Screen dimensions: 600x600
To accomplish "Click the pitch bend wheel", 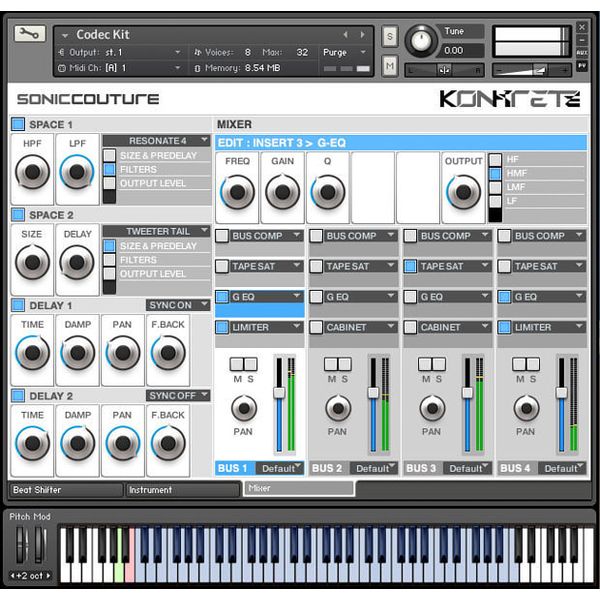I will (x=21, y=545).
